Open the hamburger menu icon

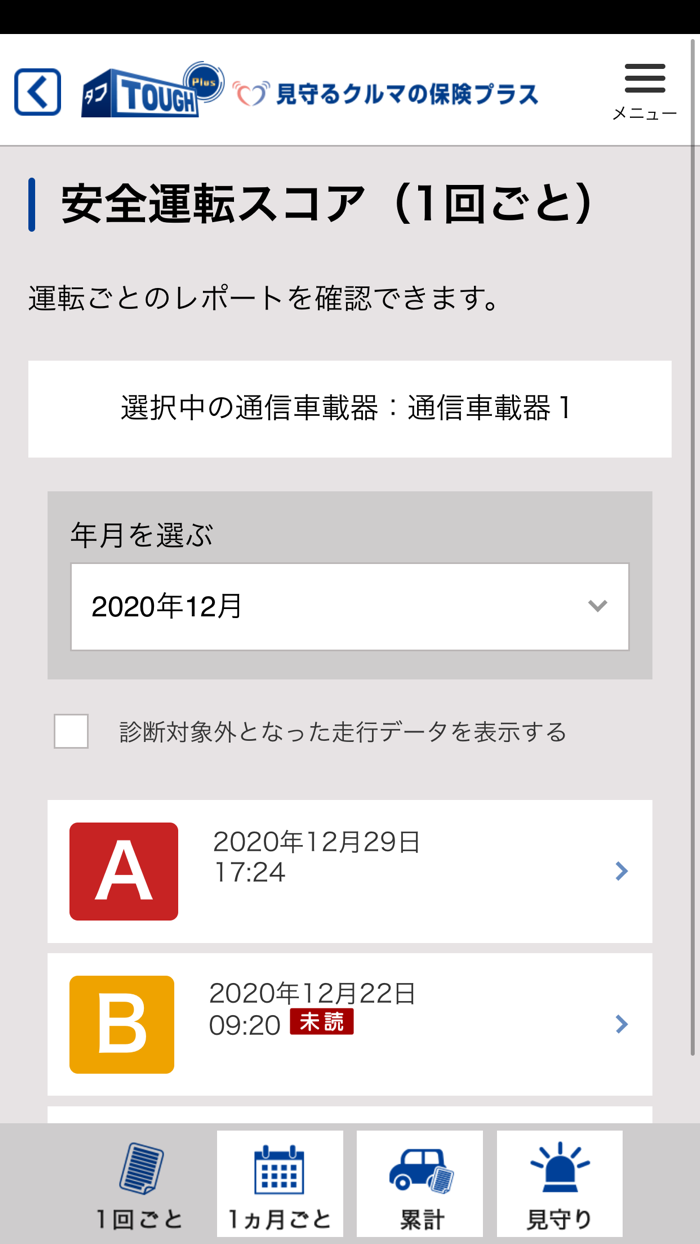[644, 76]
